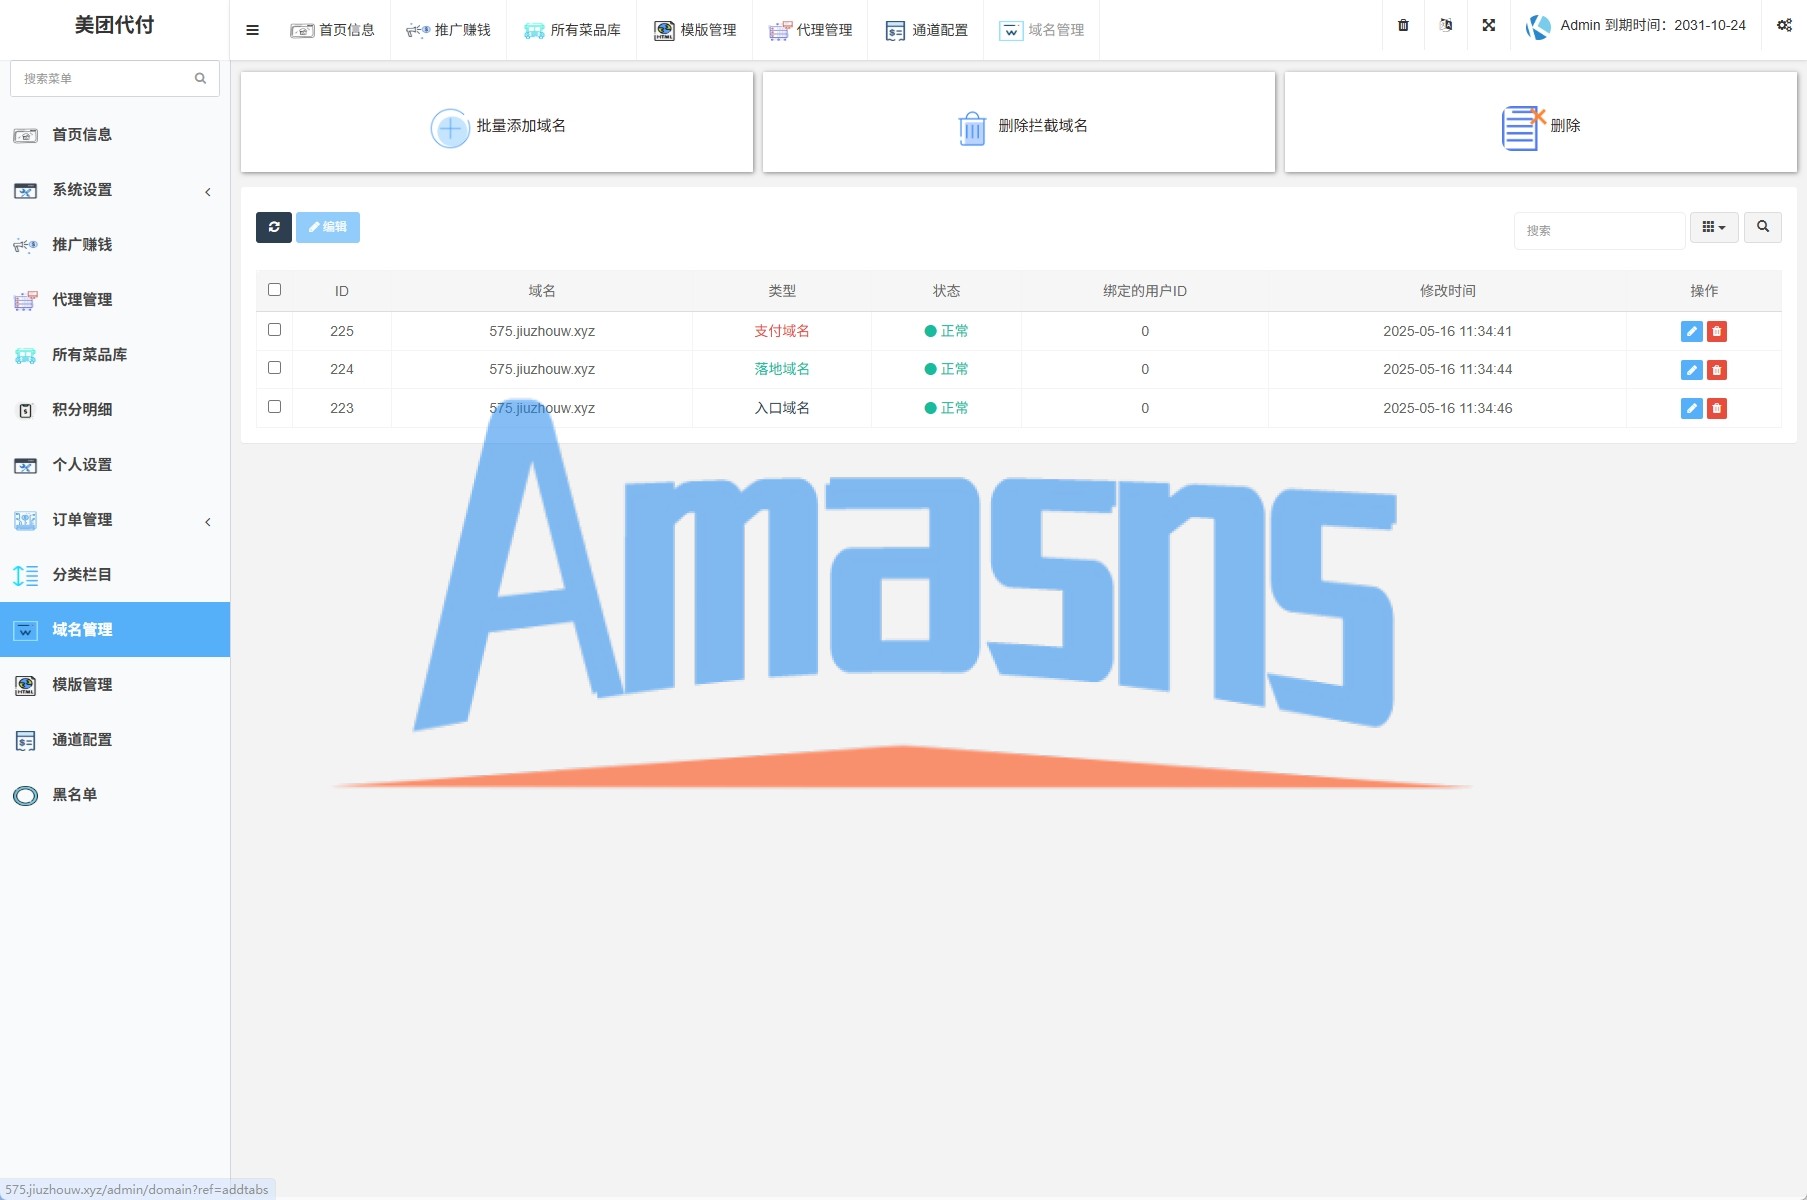Open the 首页信息 top tab
1807x1200 pixels.
tap(332, 30)
